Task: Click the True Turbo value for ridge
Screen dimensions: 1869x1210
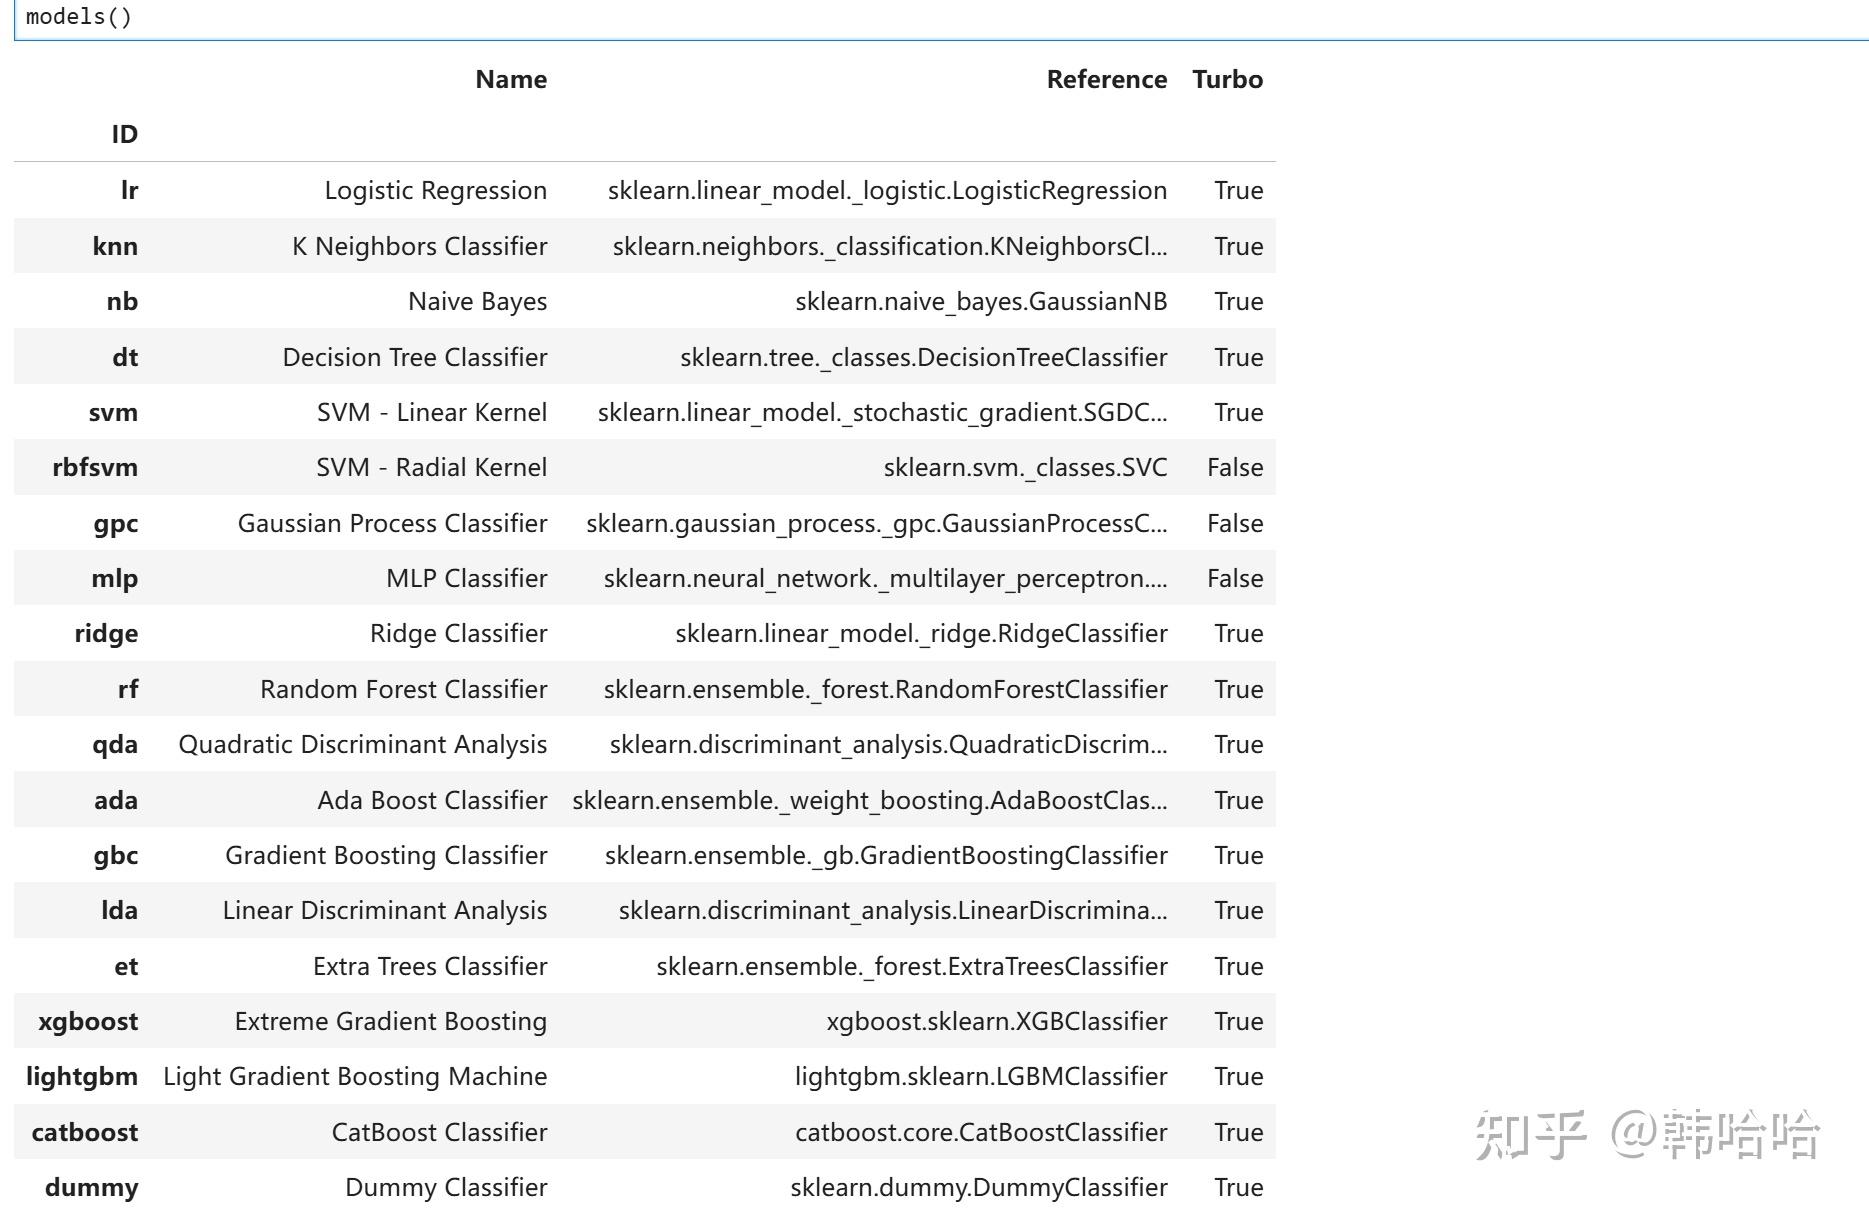Action: (x=1238, y=634)
